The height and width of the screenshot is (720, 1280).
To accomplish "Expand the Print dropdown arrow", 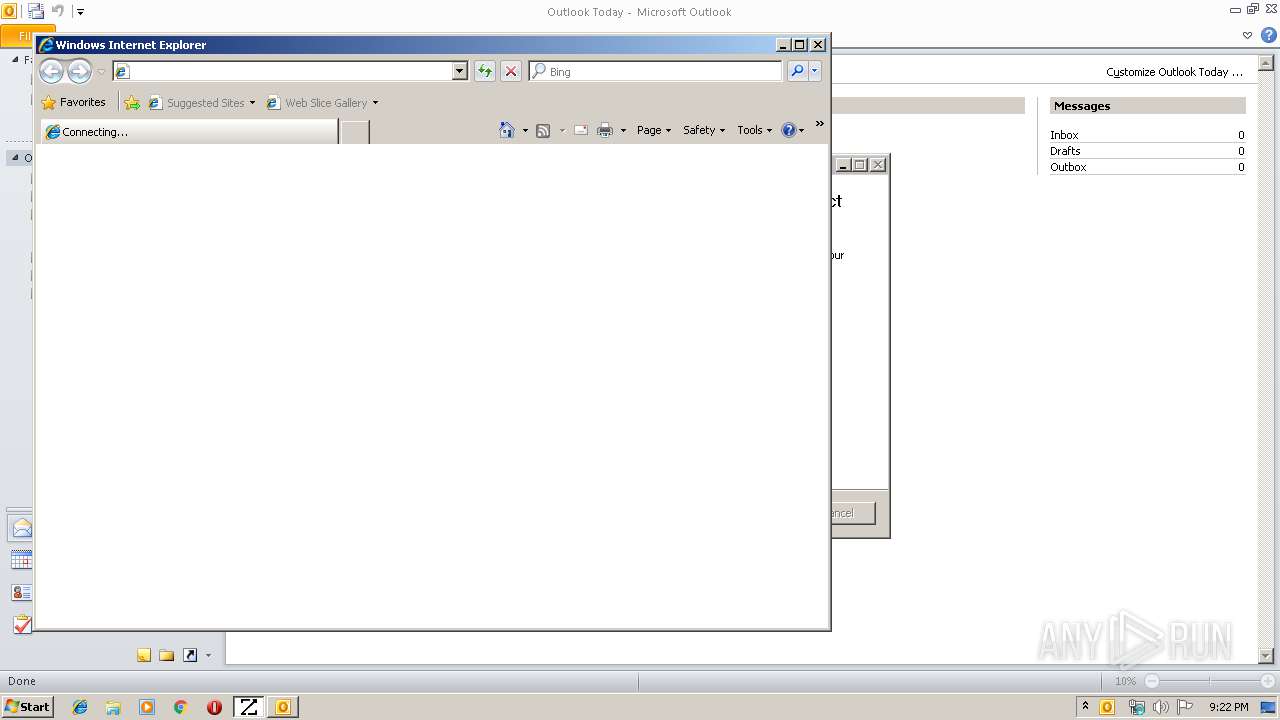I will coord(623,130).
